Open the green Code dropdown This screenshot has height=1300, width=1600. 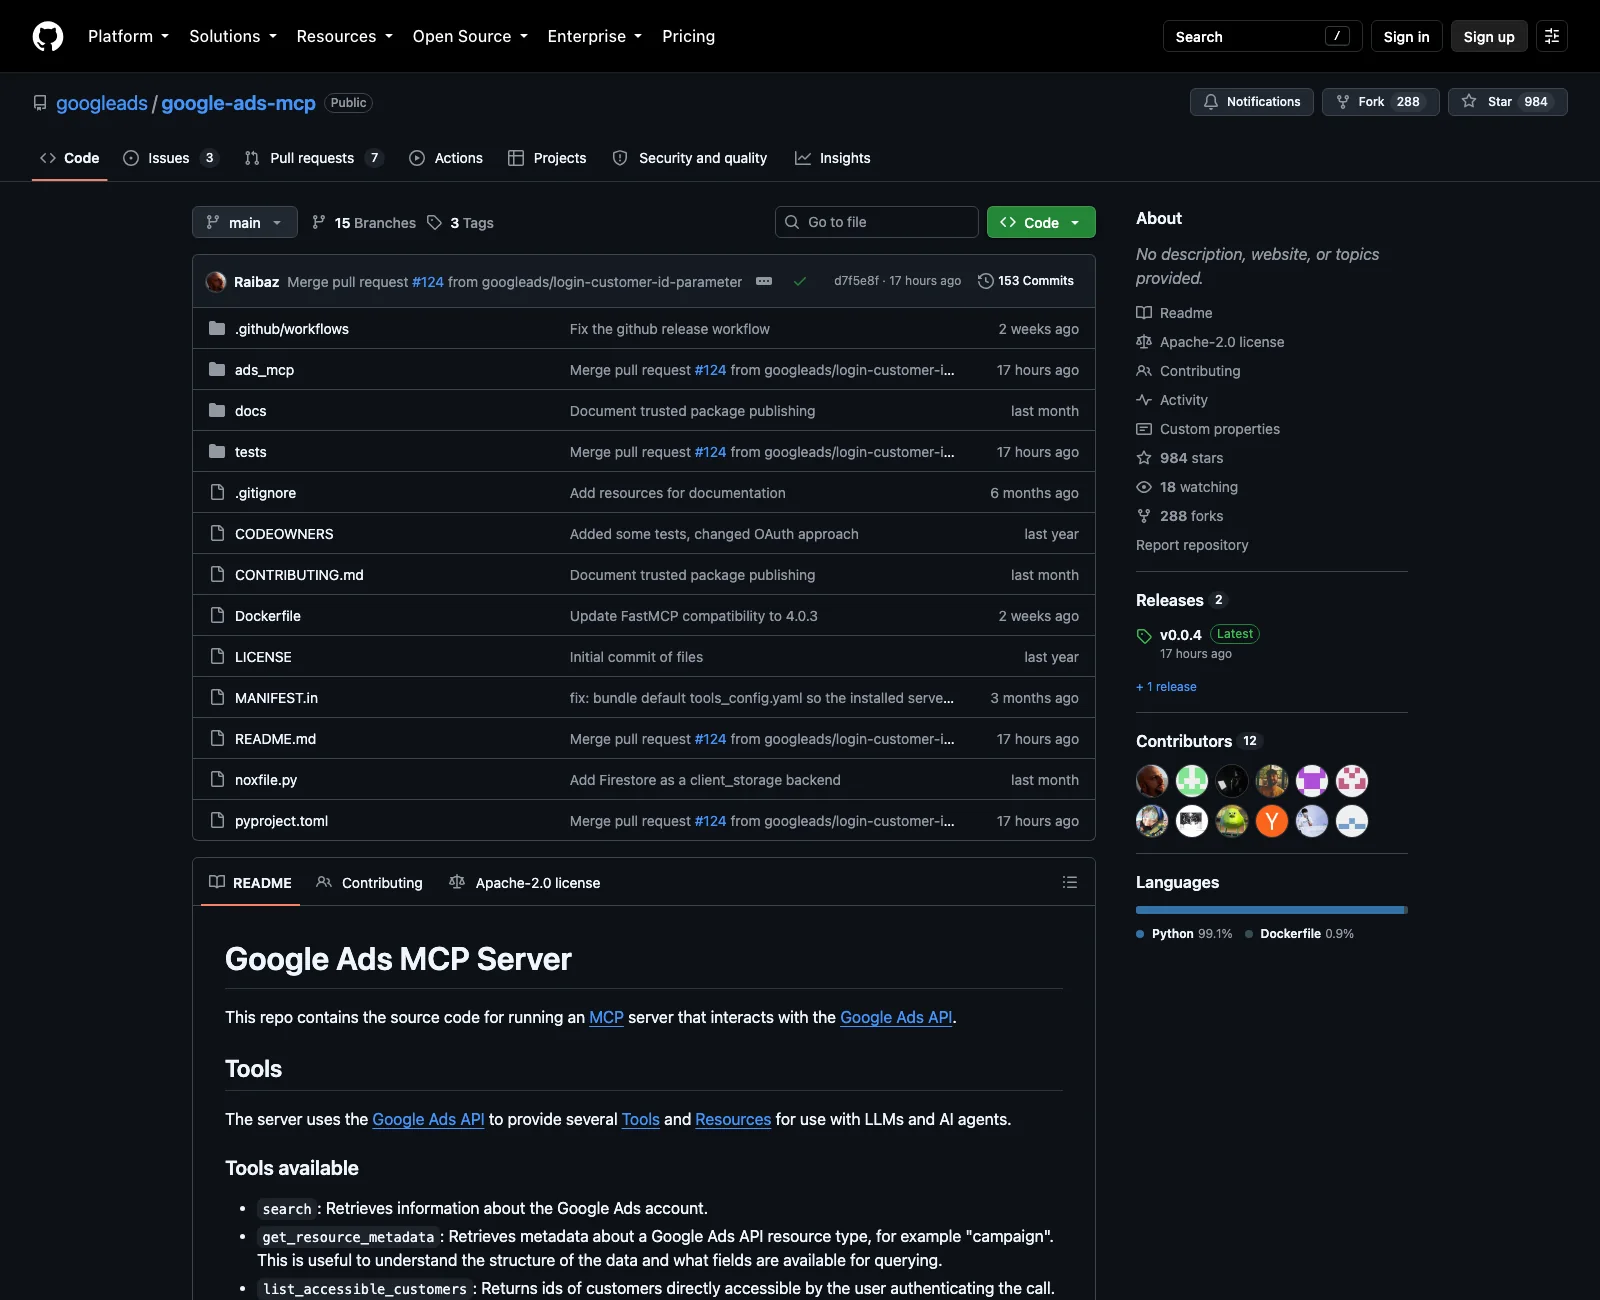(1041, 222)
